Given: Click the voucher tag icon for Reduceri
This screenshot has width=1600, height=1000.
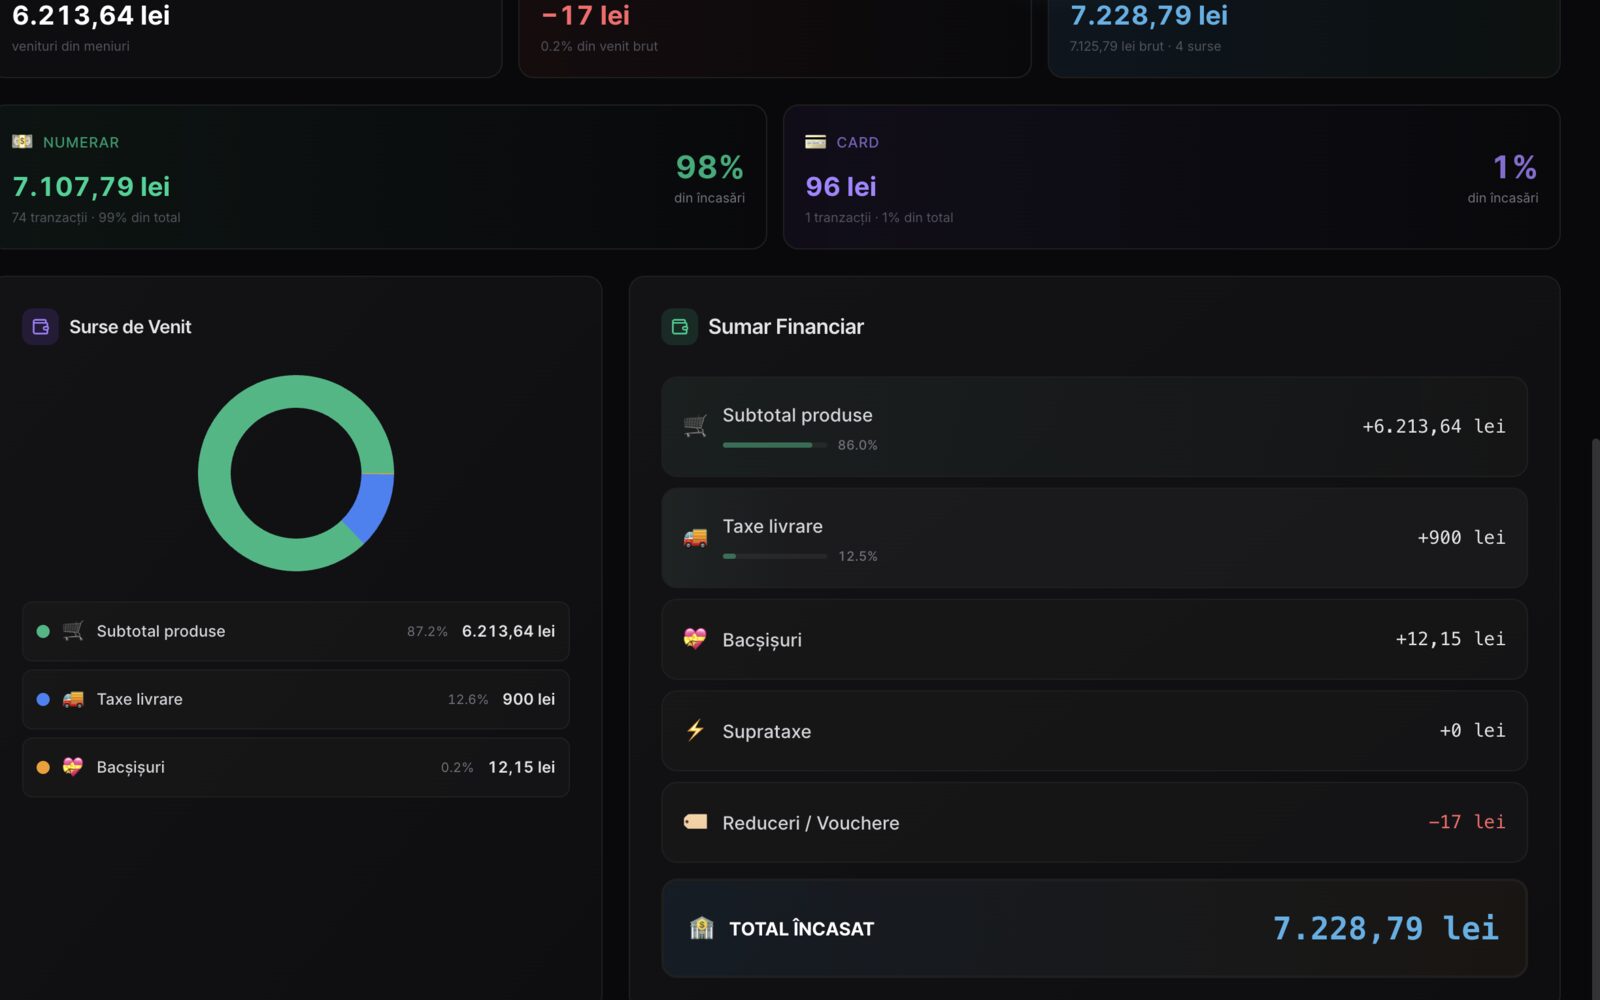Looking at the screenshot, I should tap(695, 822).
